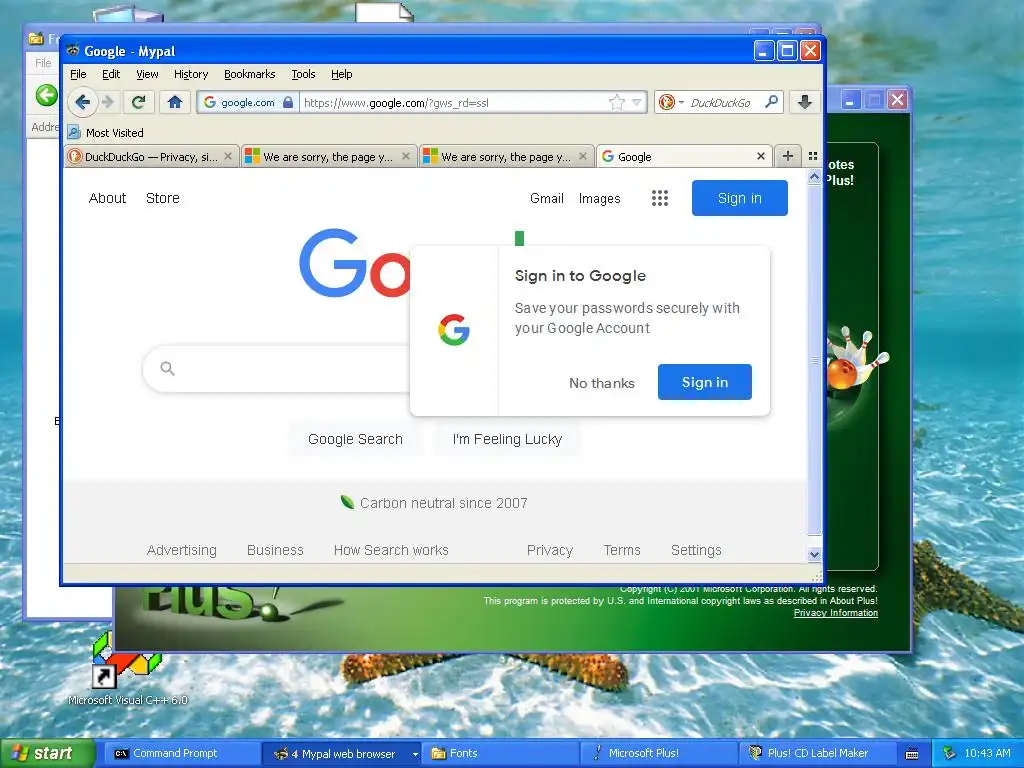
Task: Open the File menu in Mypal
Action: click(78, 74)
